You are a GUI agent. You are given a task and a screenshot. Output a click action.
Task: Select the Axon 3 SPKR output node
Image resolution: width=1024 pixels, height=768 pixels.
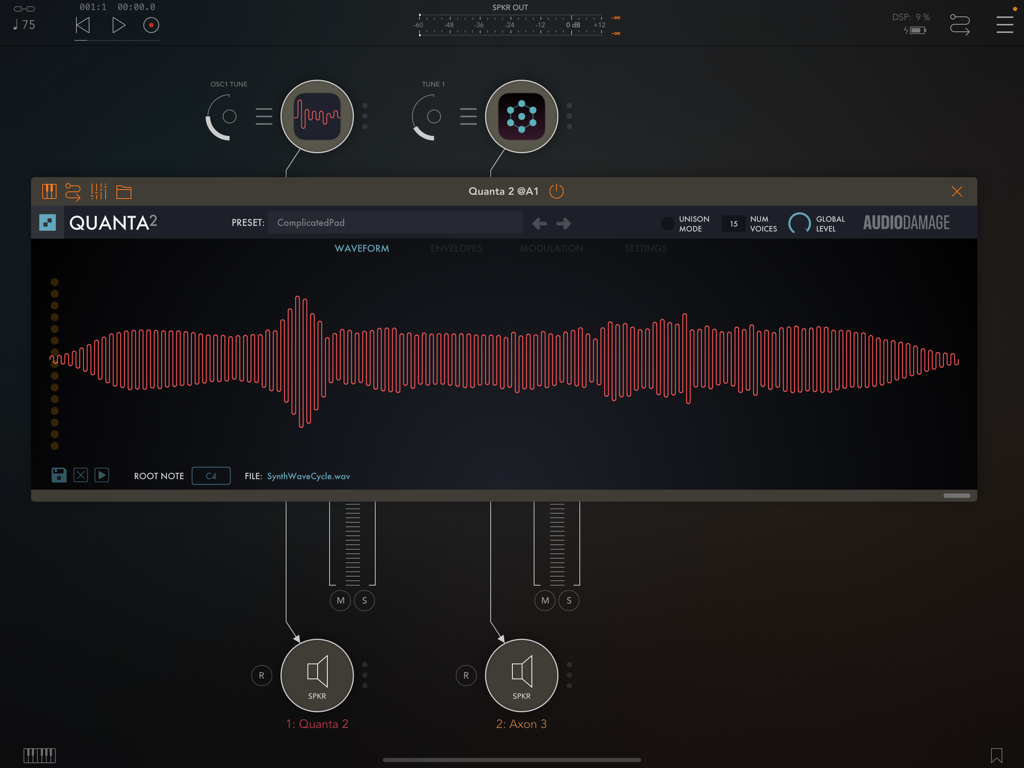[521, 675]
